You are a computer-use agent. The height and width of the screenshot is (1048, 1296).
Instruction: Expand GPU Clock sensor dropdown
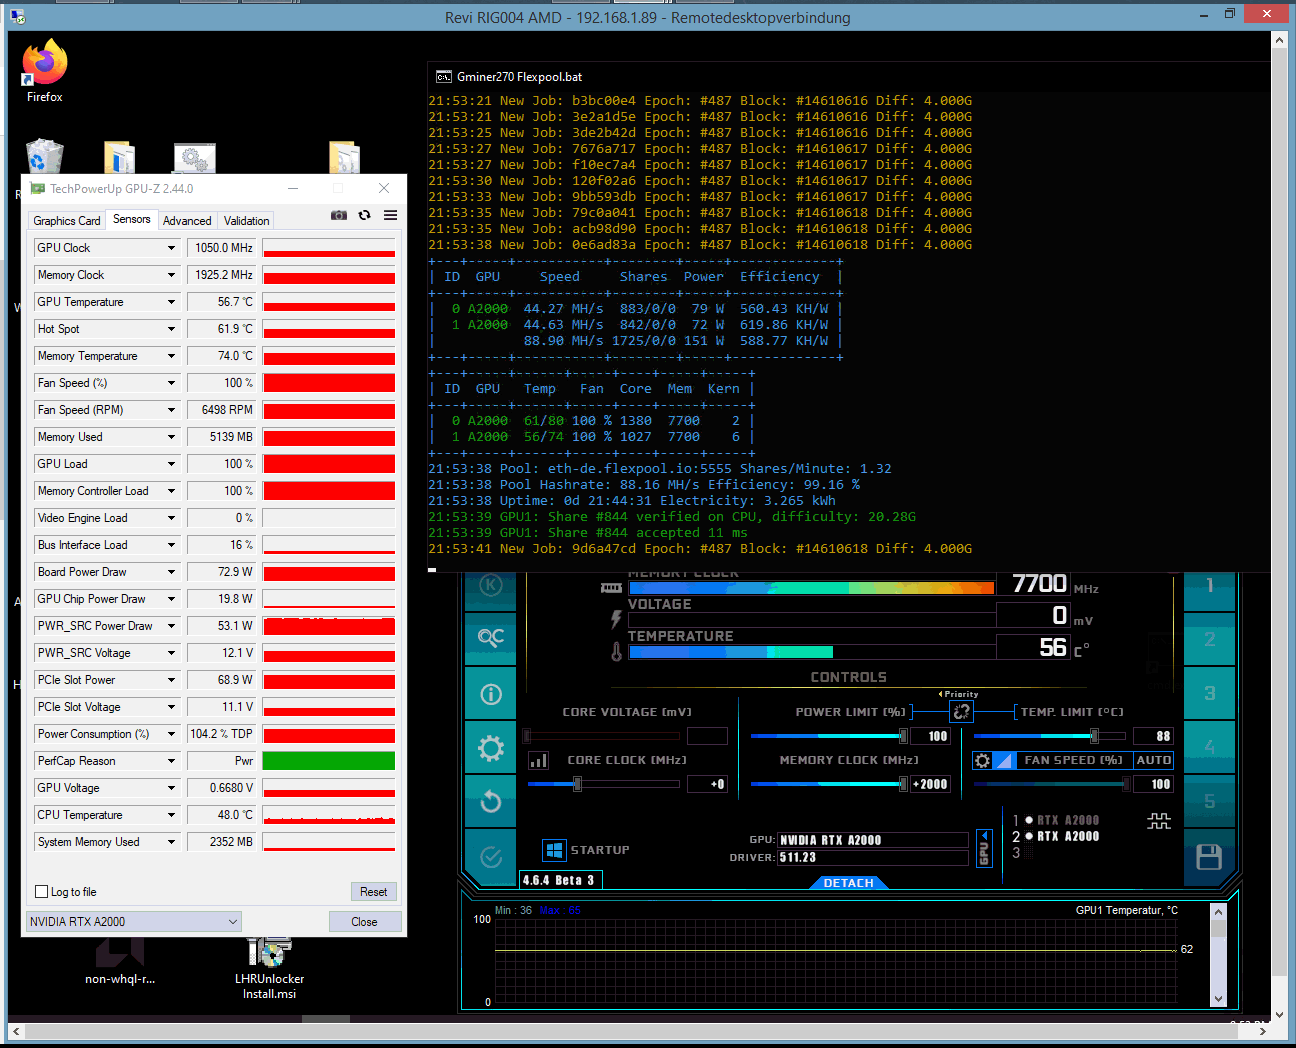[x=171, y=248]
